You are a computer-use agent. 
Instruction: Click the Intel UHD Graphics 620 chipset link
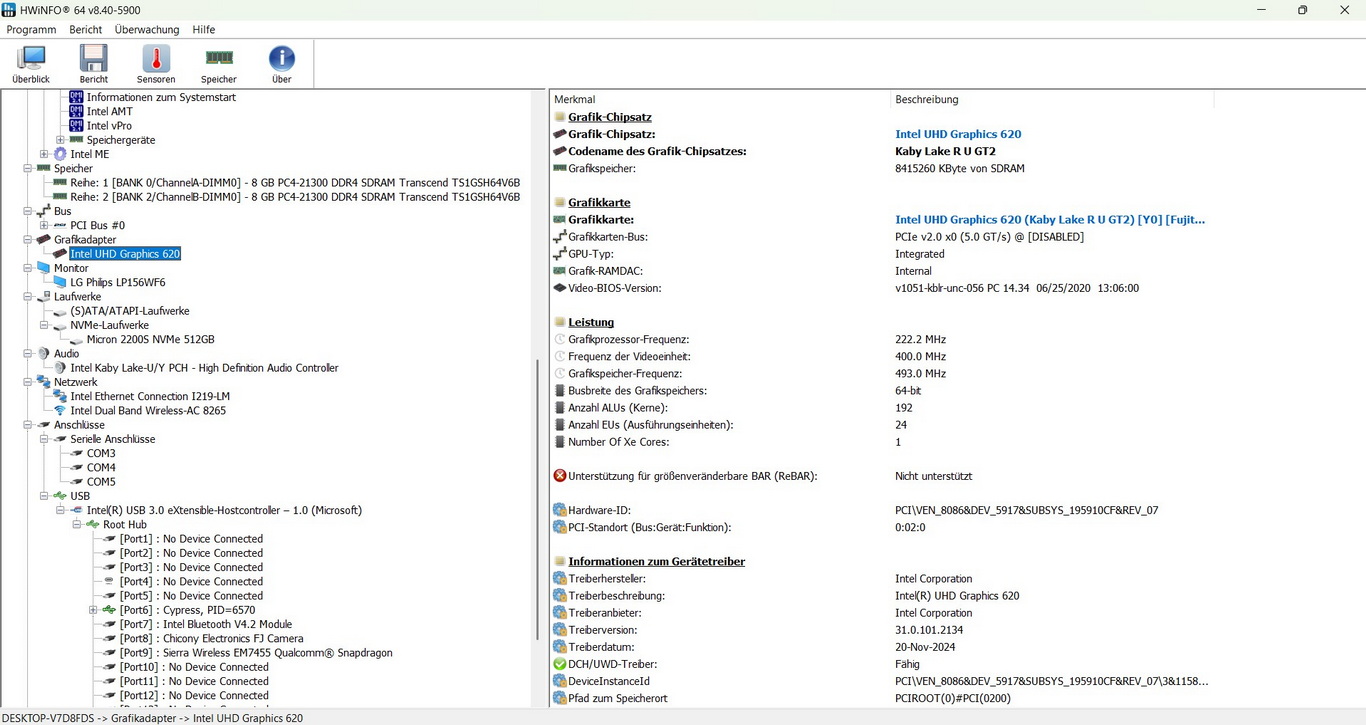[958, 134]
